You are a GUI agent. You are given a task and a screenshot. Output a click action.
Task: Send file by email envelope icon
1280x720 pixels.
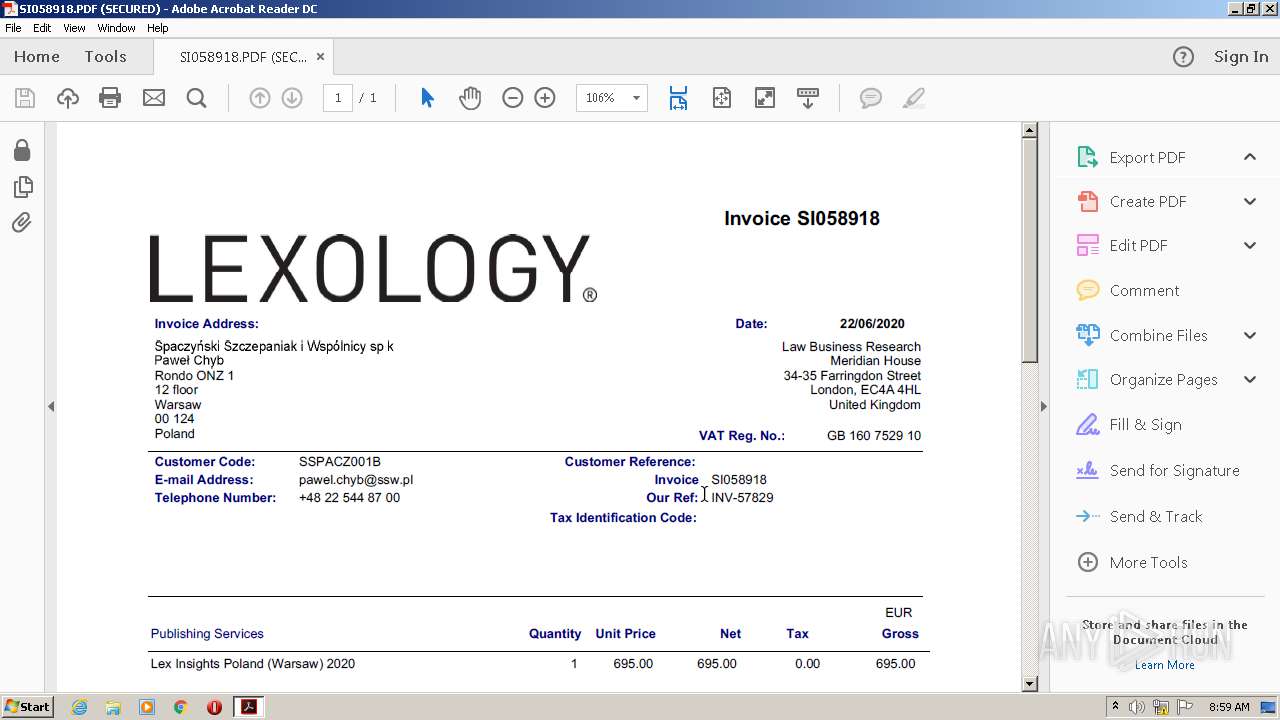tap(154, 98)
